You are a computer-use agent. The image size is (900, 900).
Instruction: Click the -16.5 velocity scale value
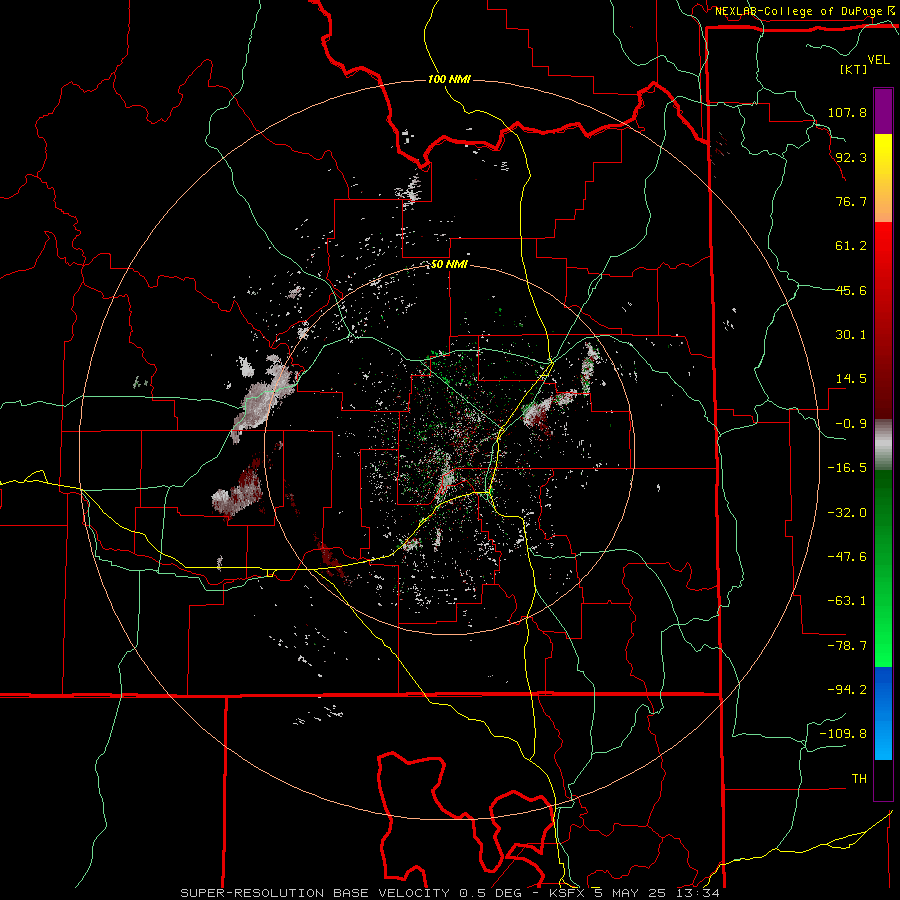pos(847,468)
